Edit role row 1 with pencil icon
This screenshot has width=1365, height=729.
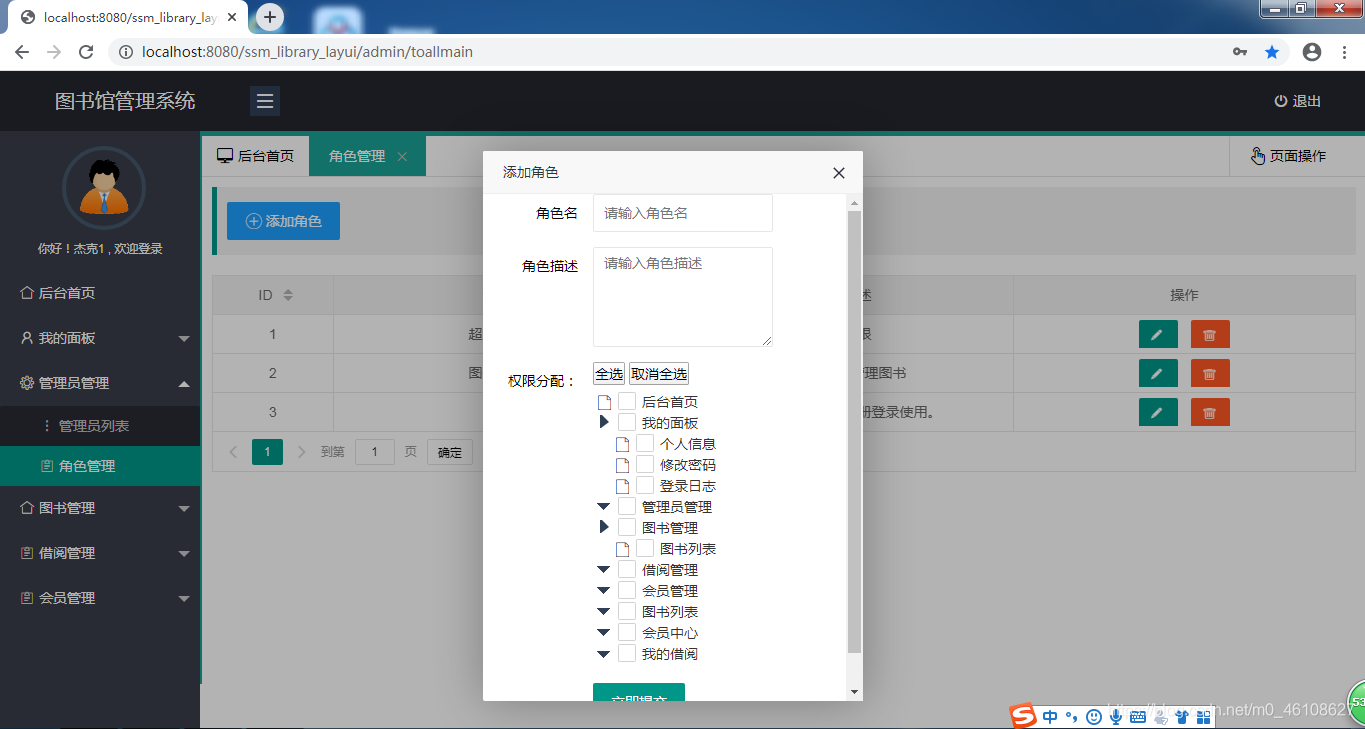click(1158, 334)
